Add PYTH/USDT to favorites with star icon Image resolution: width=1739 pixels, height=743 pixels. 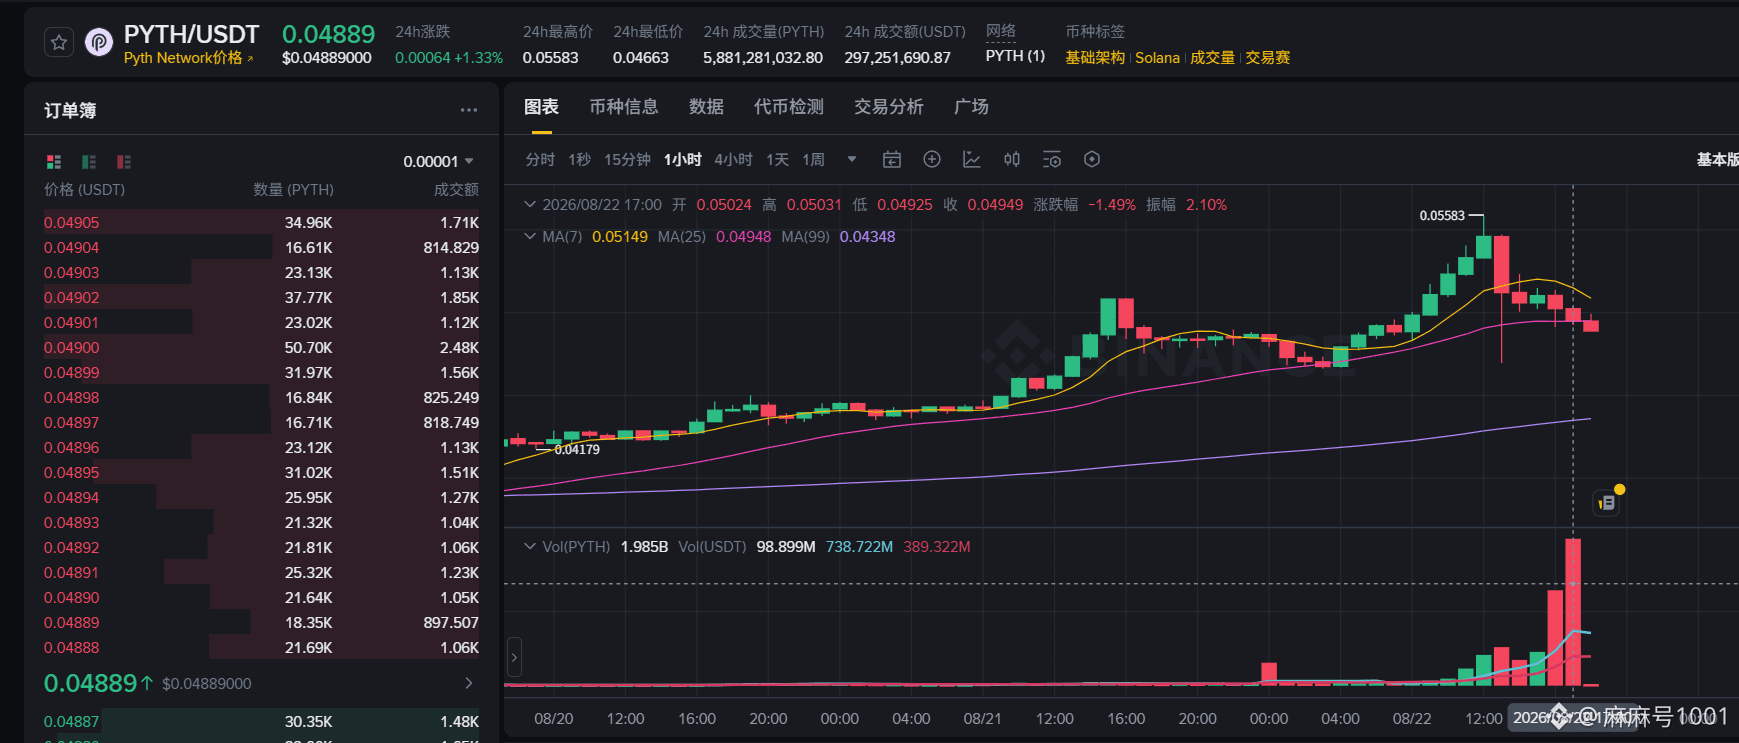pos(59,43)
